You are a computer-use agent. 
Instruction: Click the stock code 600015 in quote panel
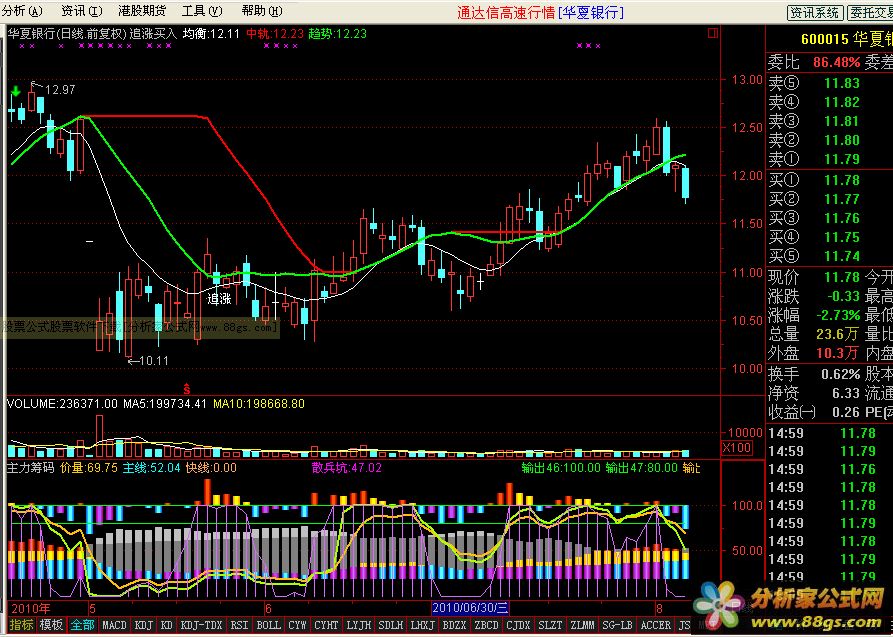[825, 39]
